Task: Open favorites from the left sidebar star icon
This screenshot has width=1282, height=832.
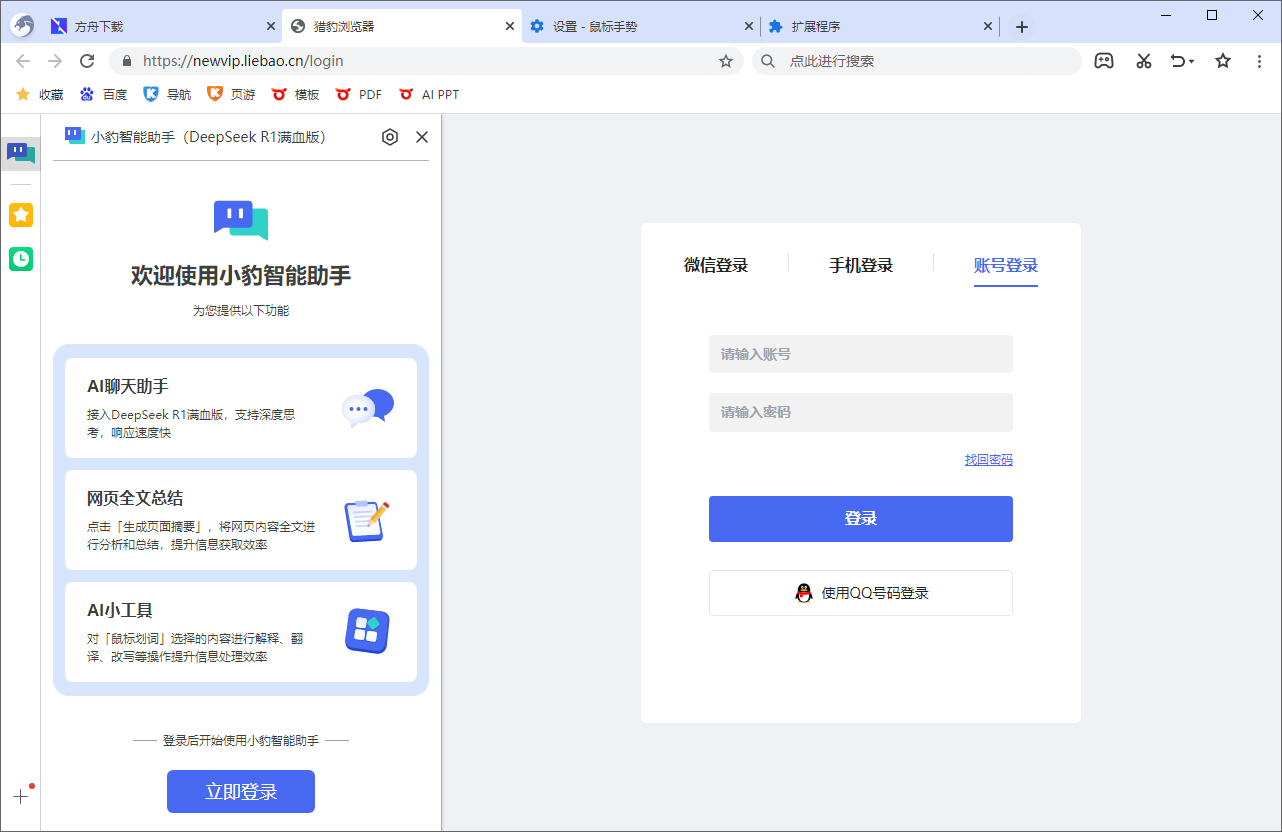Action: (x=21, y=215)
